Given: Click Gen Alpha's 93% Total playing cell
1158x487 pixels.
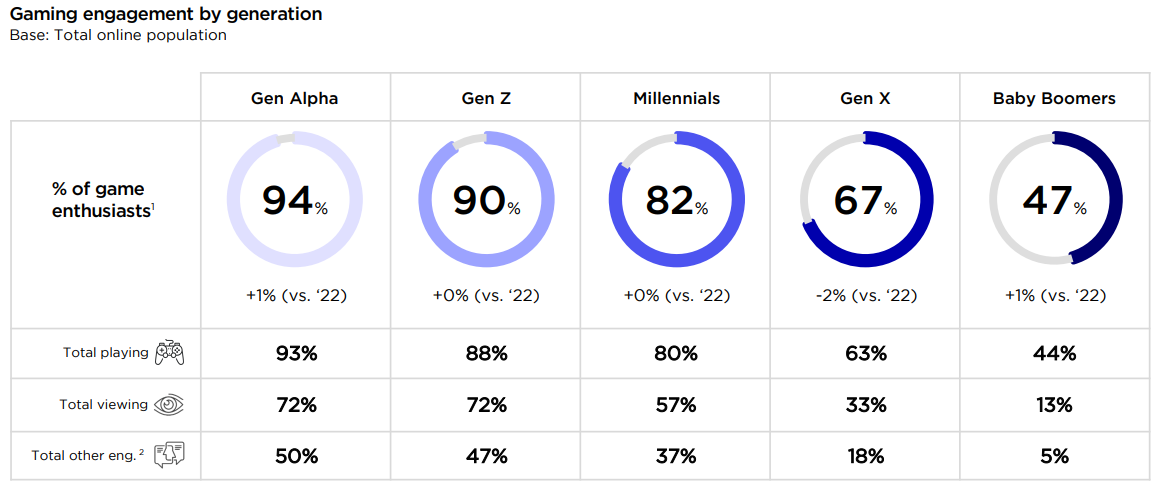Looking at the screenshot, I should click(x=295, y=353).
